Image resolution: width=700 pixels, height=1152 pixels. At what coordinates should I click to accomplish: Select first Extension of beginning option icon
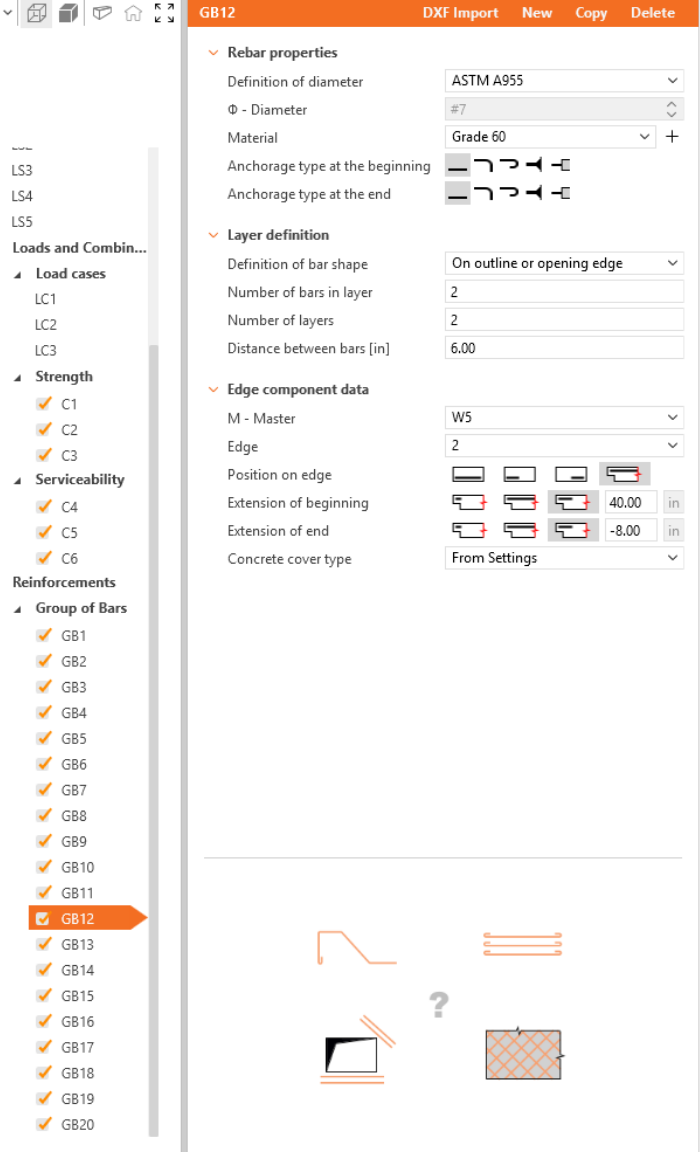point(468,503)
